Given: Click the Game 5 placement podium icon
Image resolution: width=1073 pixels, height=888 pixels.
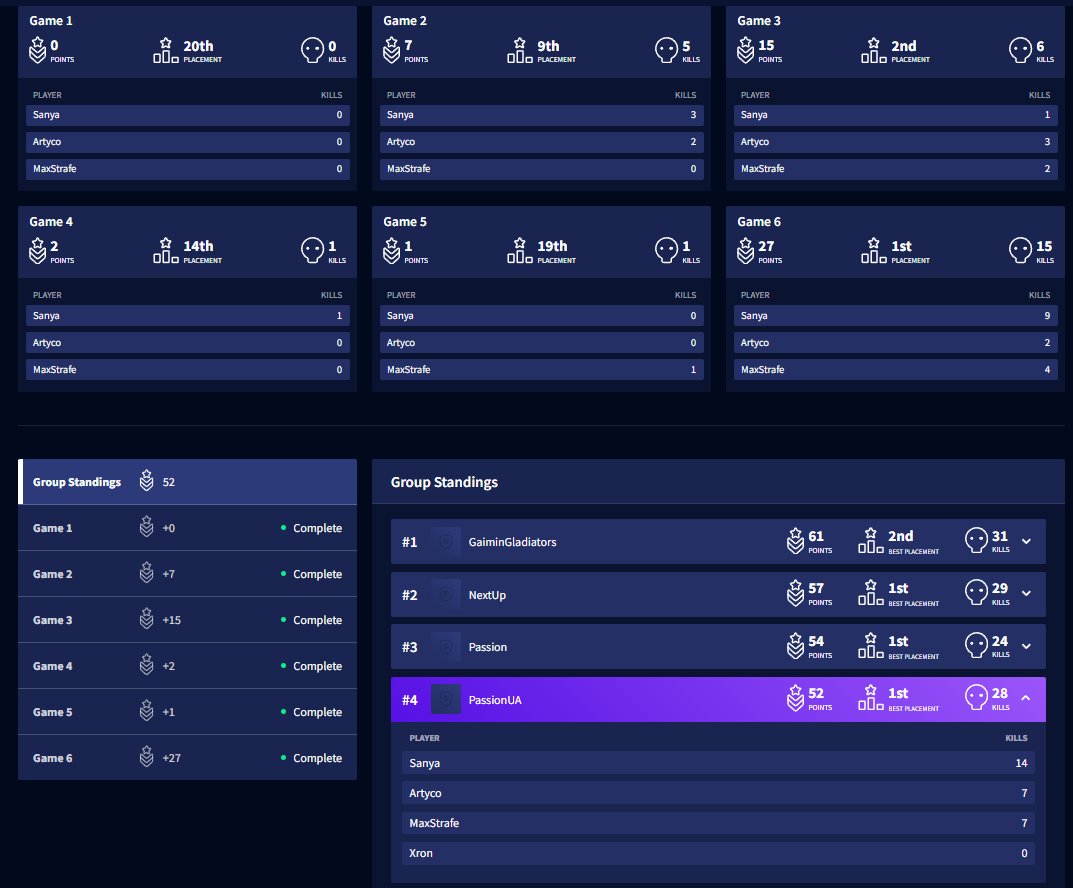Looking at the screenshot, I should pyautogui.click(x=519, y=250).
